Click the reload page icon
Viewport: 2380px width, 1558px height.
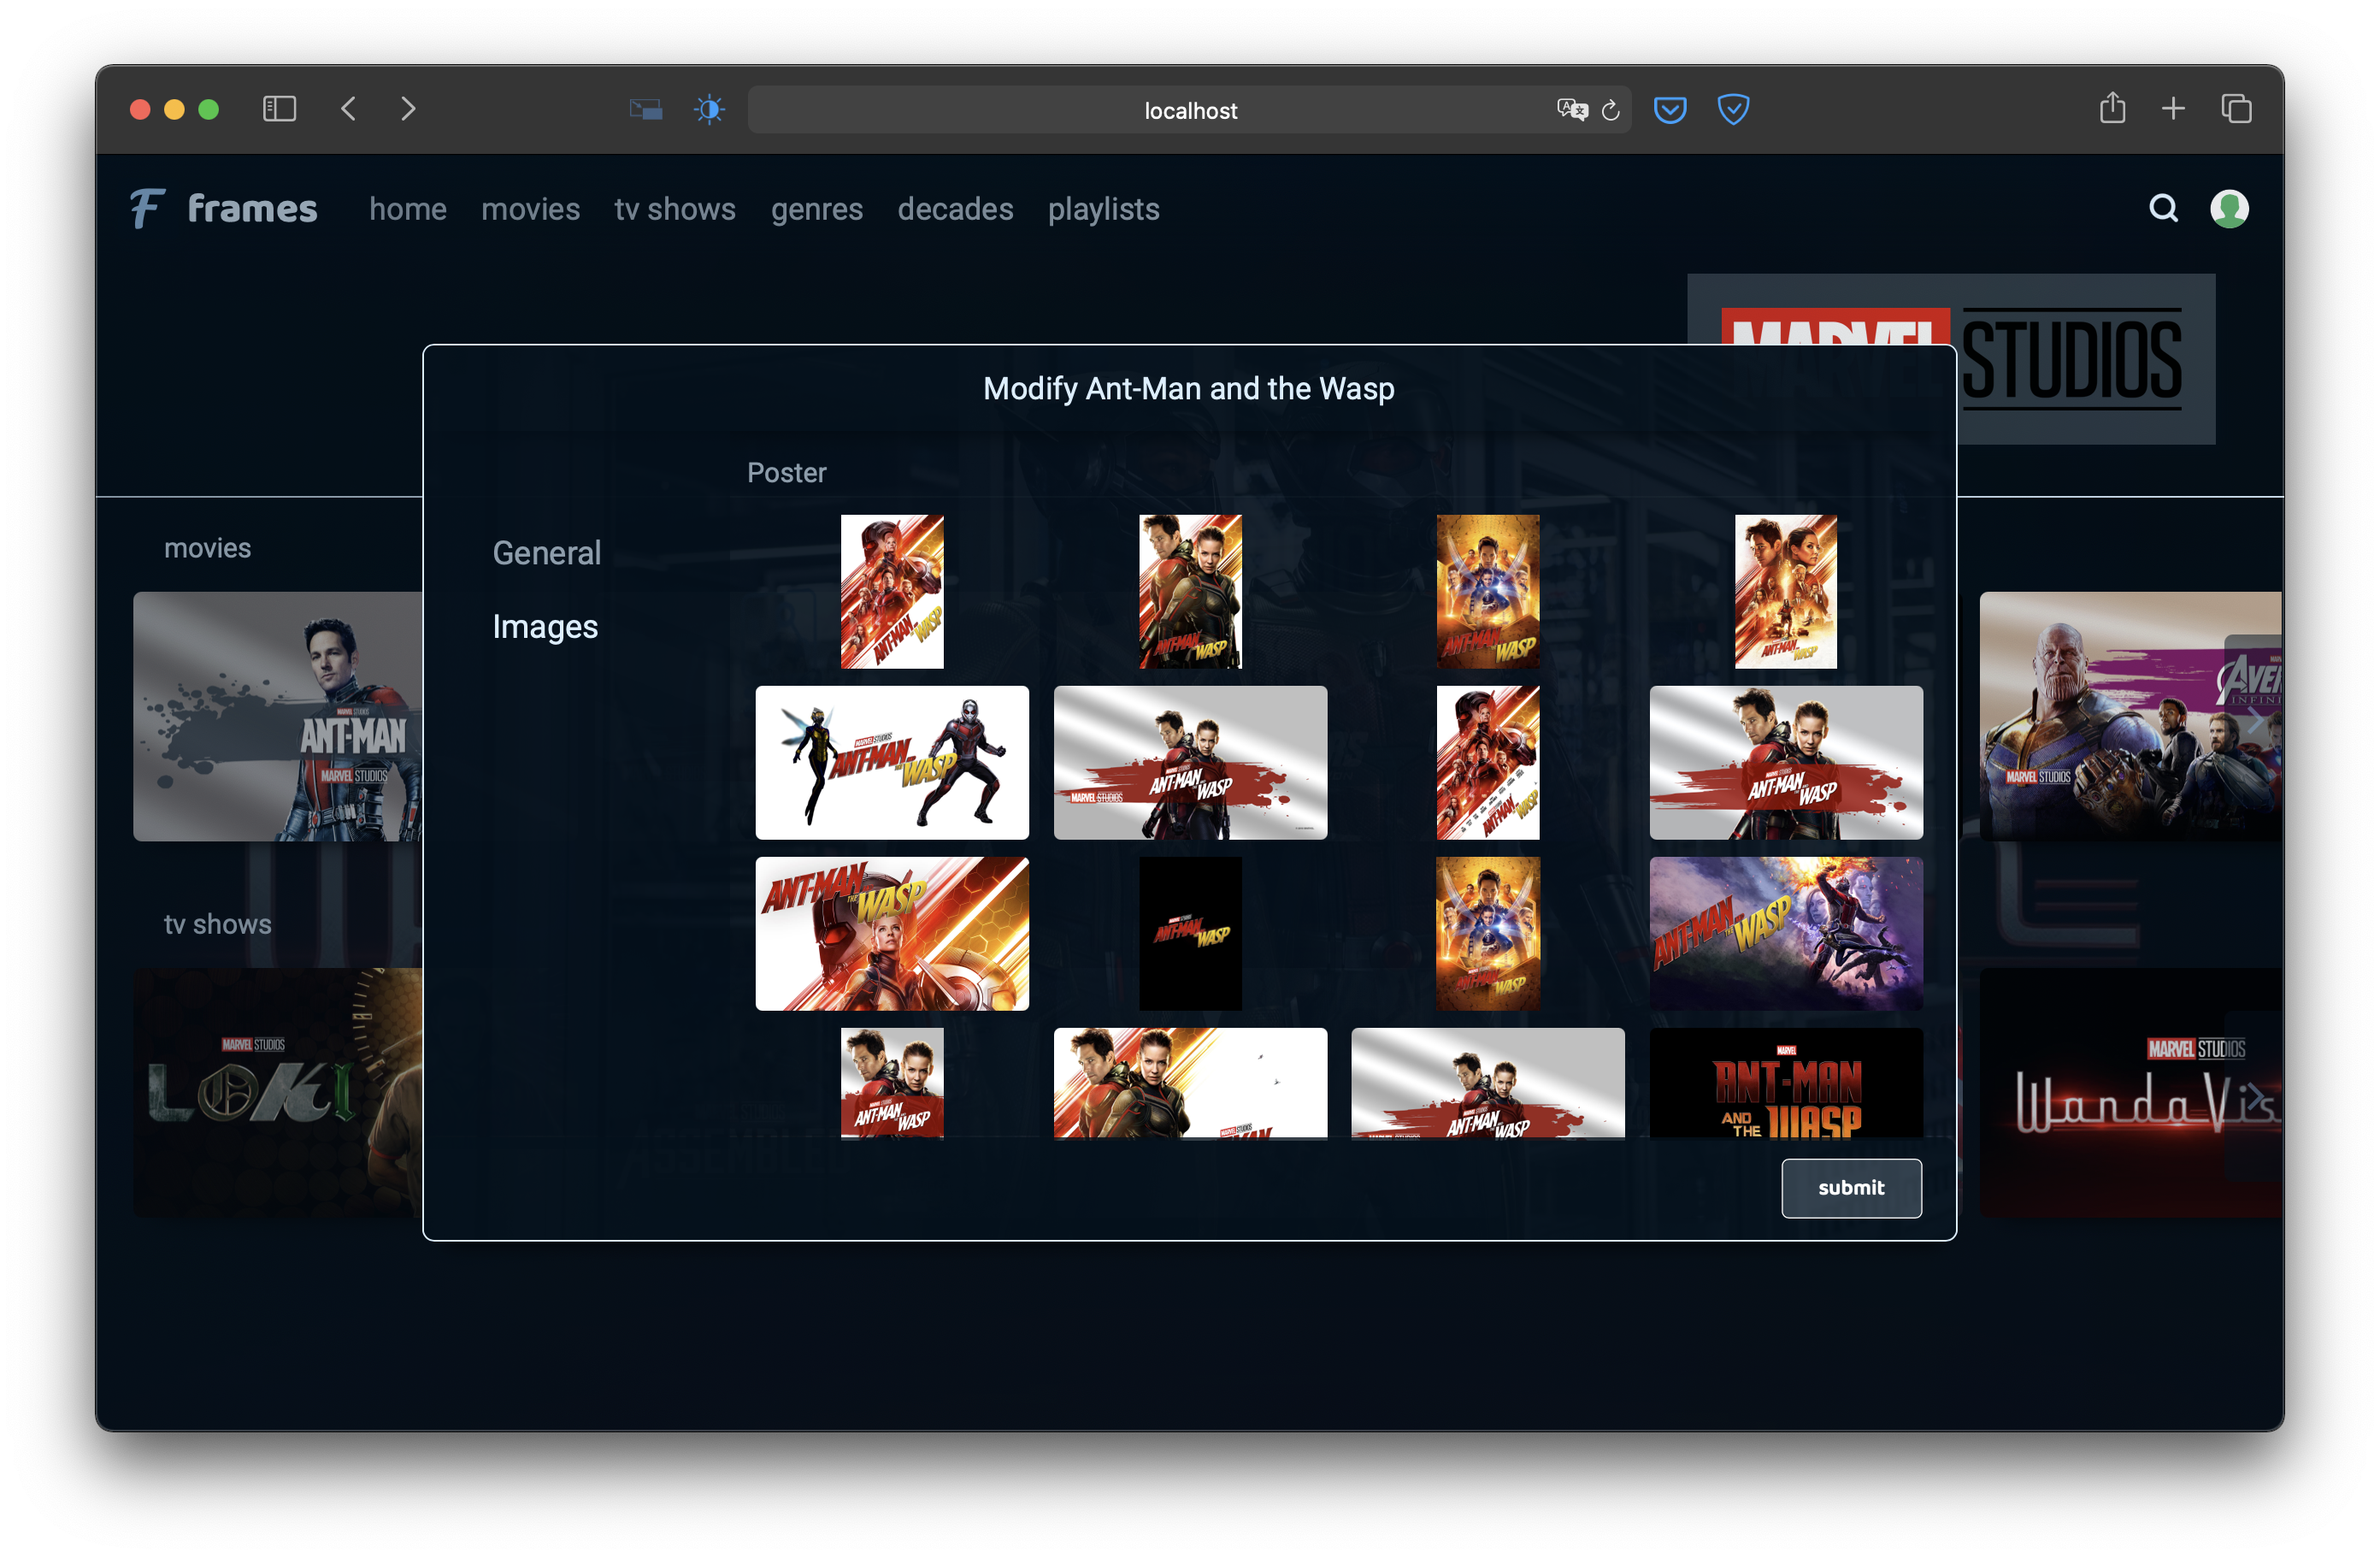coord(1610,110)
